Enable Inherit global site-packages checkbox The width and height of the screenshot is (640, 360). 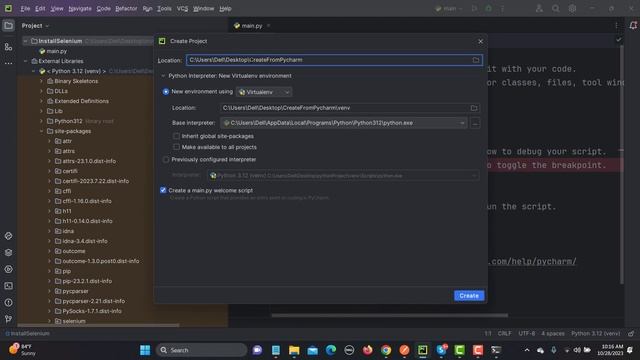pyautogui.click(x=176, y=136)
